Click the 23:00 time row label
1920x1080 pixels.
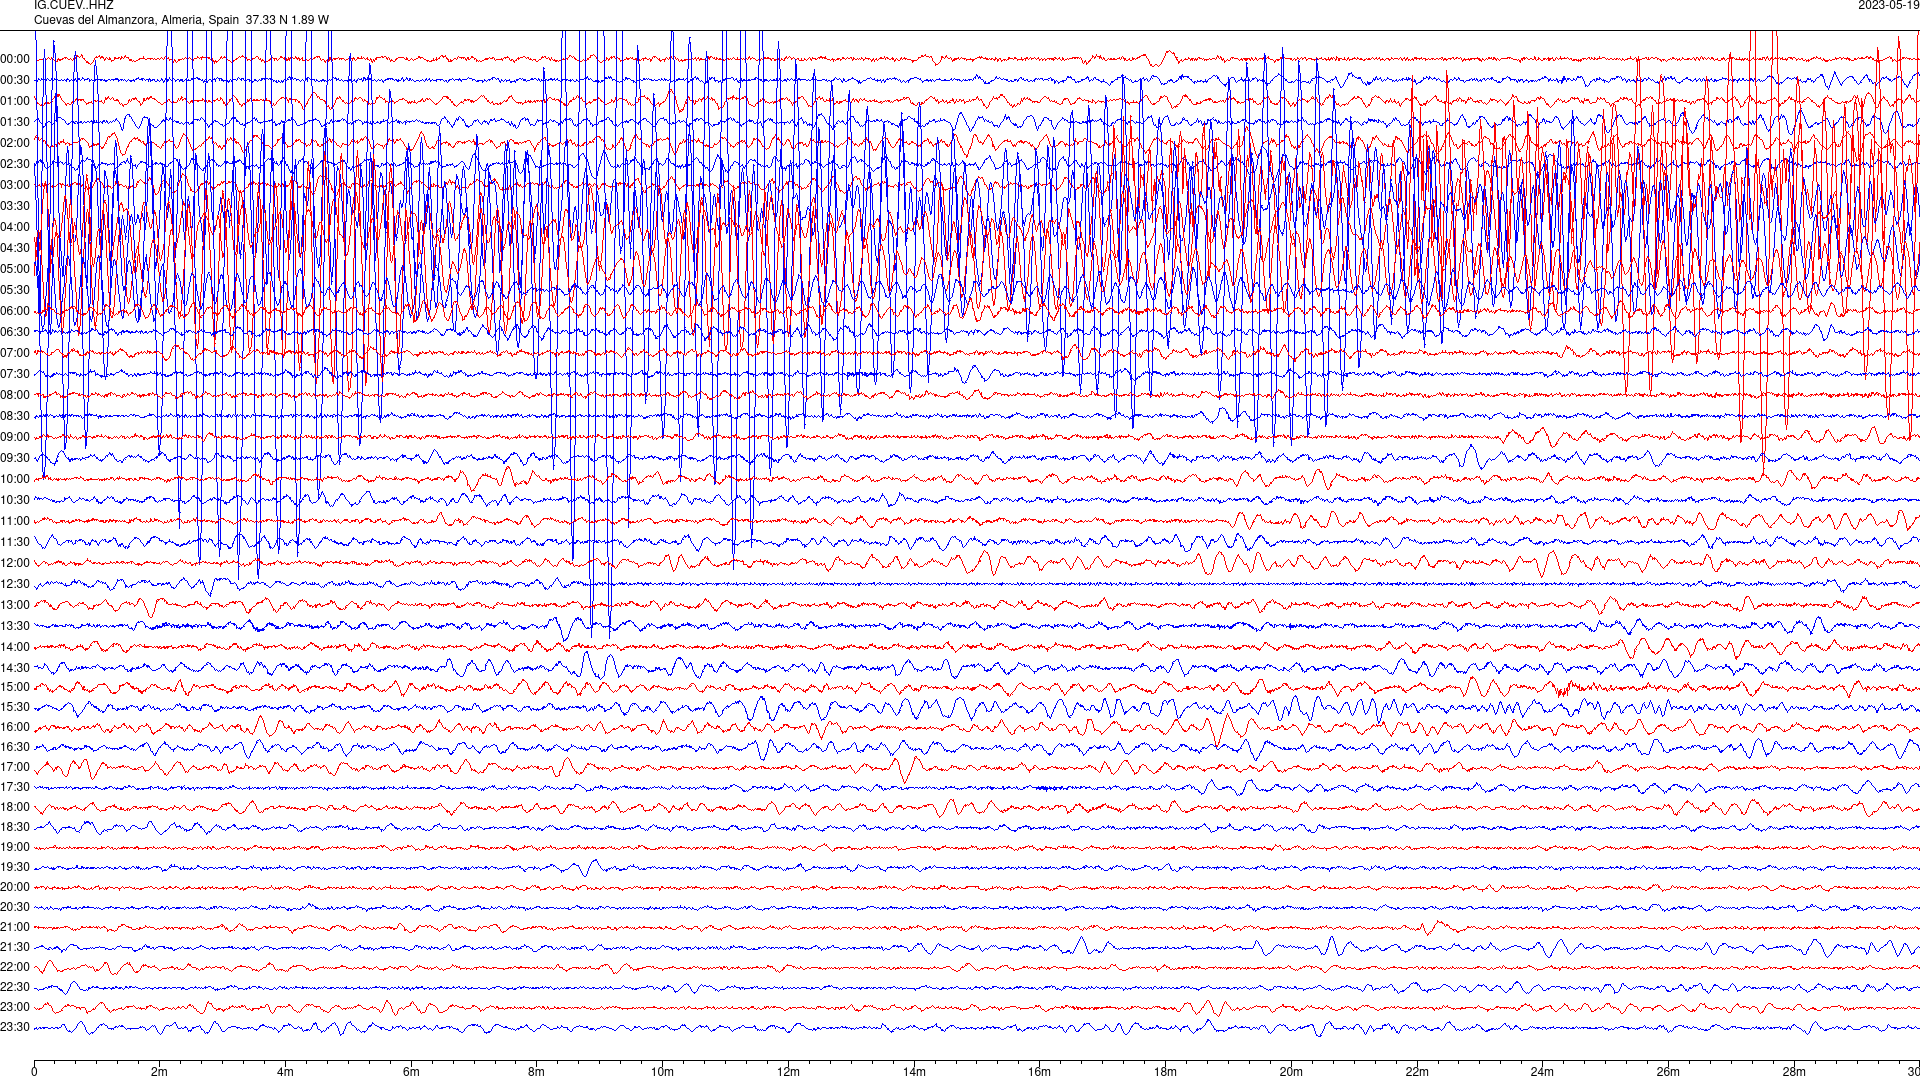(x=15, y=1008)
